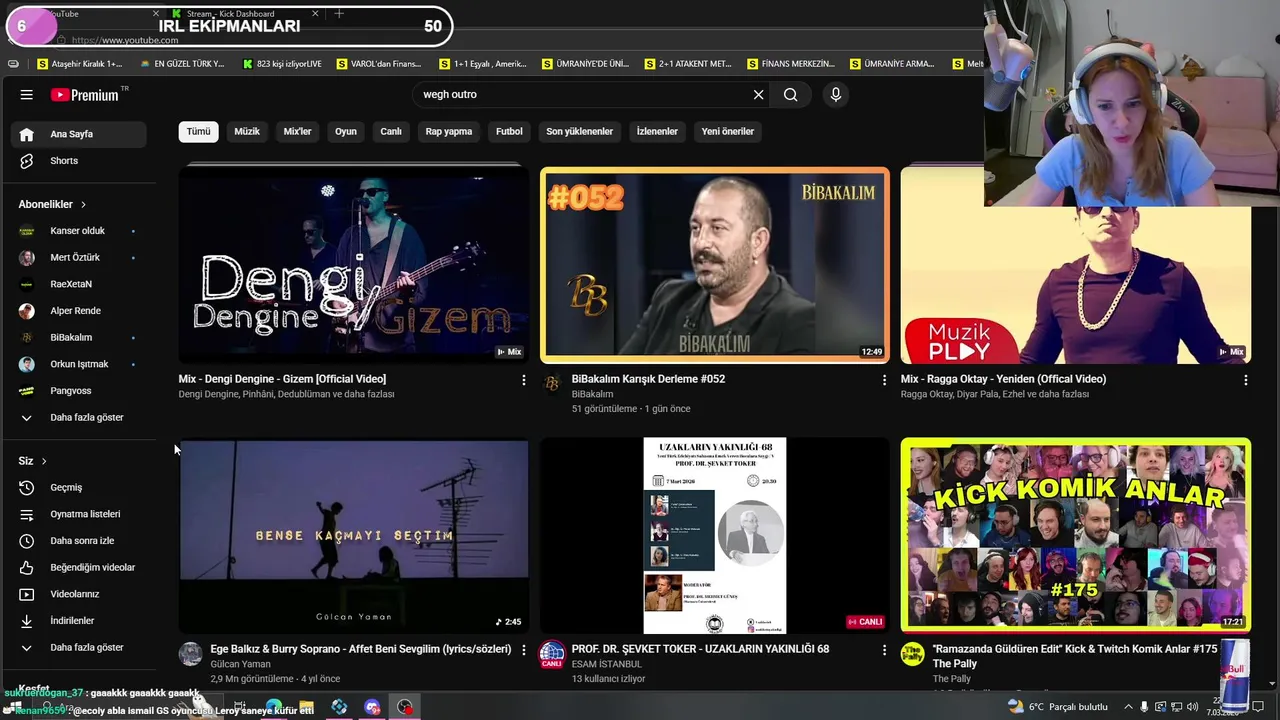
Task: Play the Bense Kaçmayı Seçtim thumbnail
Action: point(353,536)
